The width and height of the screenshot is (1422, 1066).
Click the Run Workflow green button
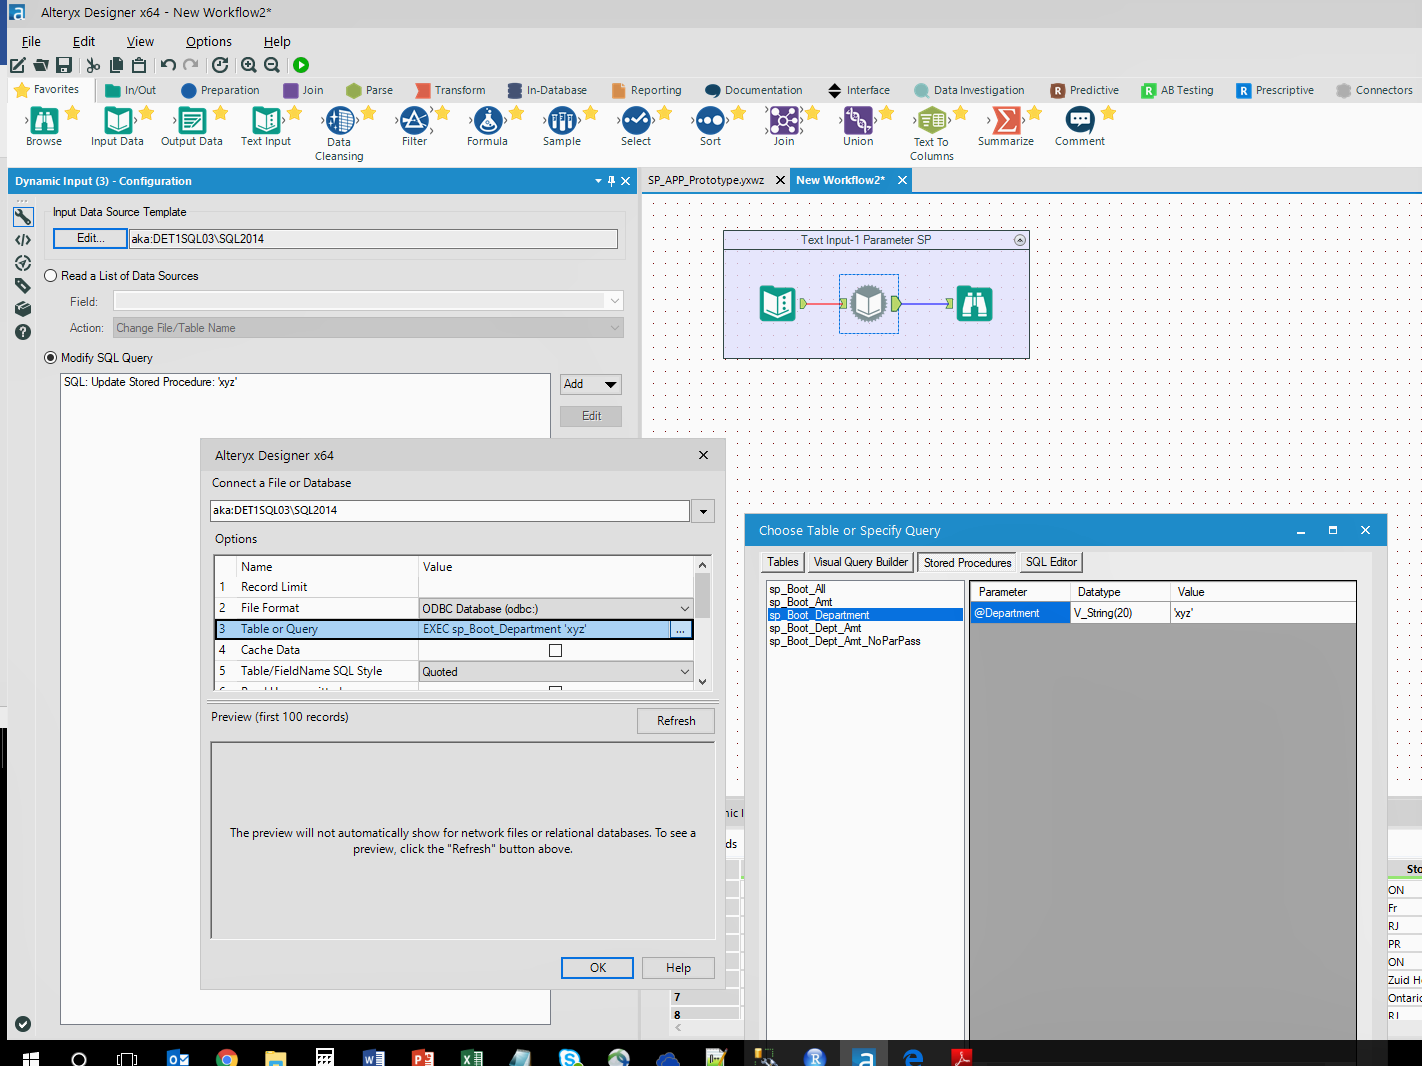click(x=301, y=65)
